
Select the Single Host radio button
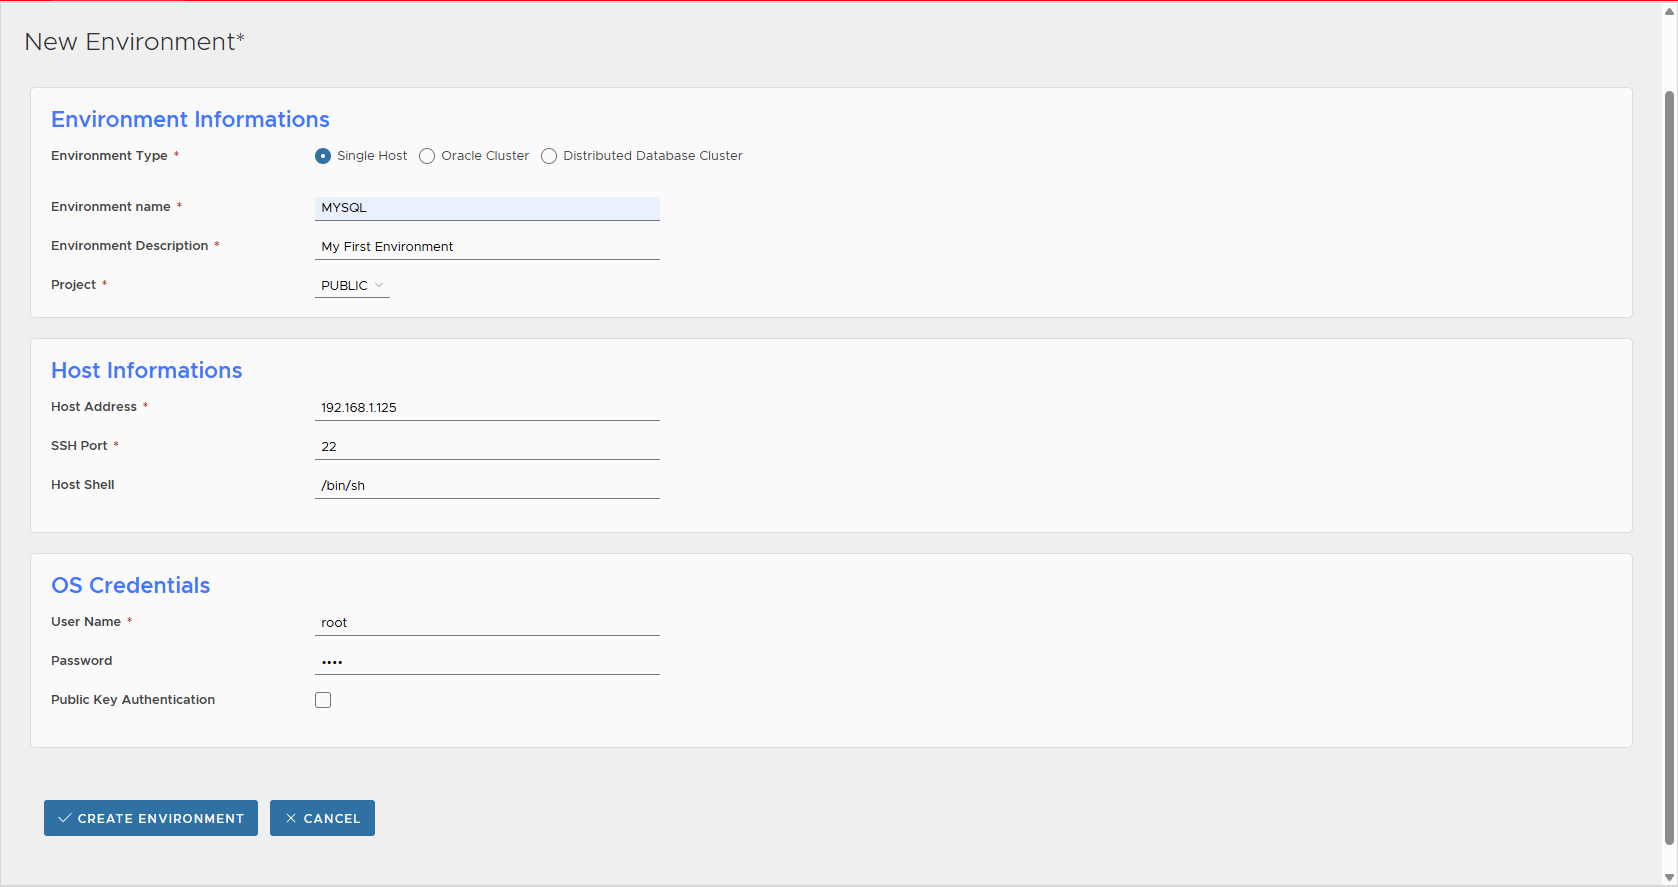coord(323,156)
